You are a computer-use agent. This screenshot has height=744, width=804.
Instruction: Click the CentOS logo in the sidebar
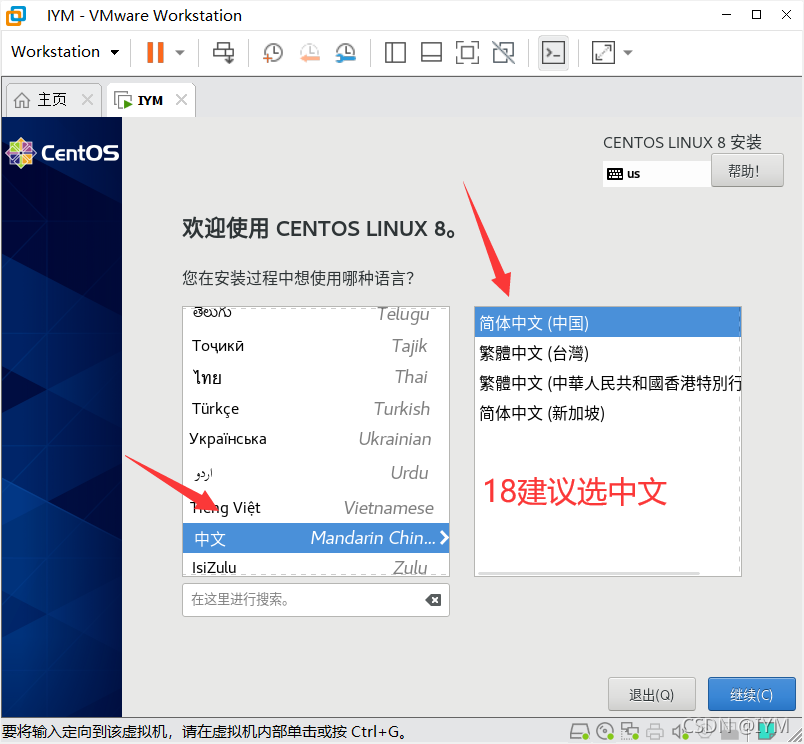[62, 152]
